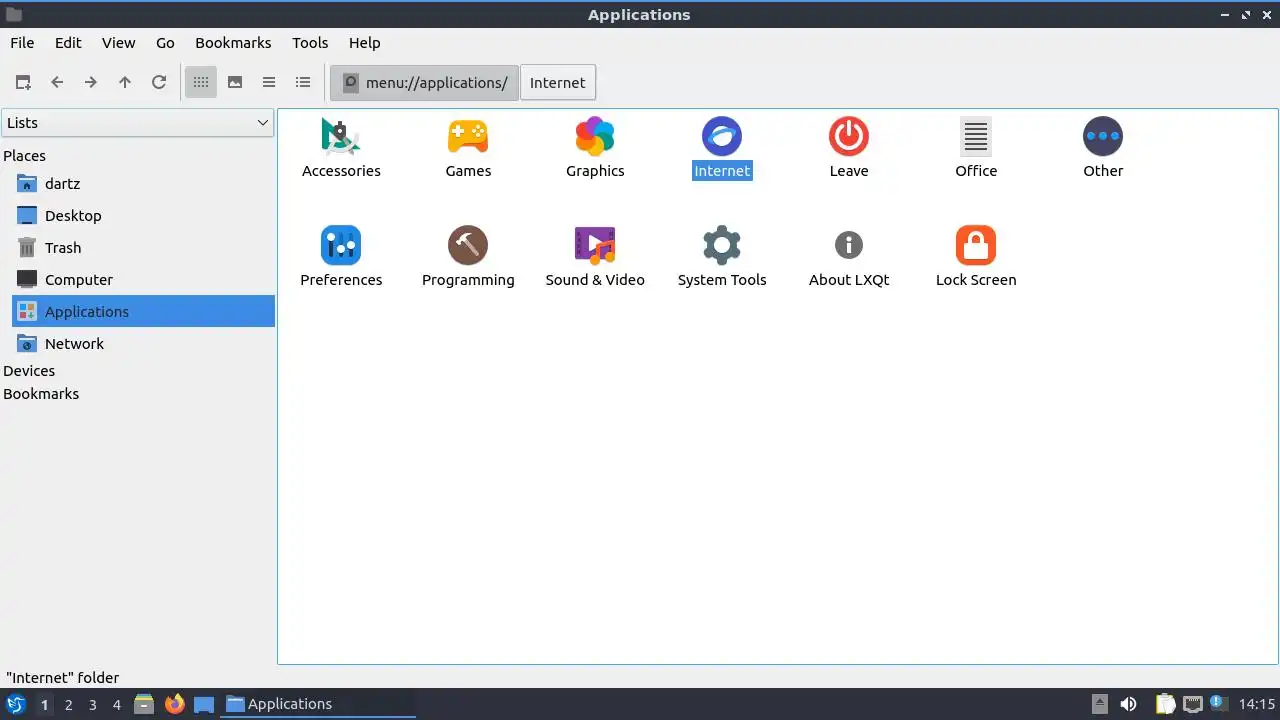Select Desktop in Places

[x=143, y=216]
